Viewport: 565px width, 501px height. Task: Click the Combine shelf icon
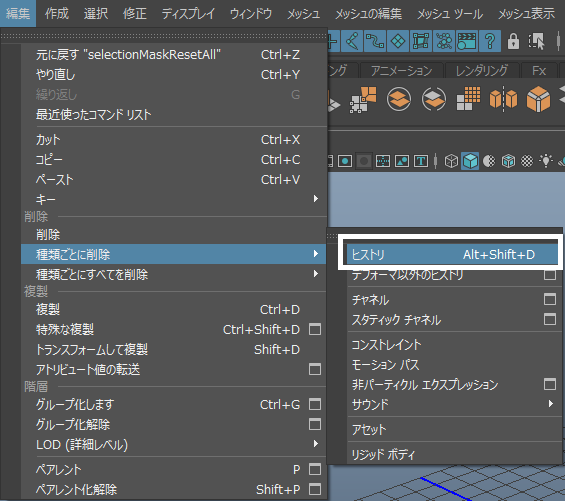coord(399,99)
